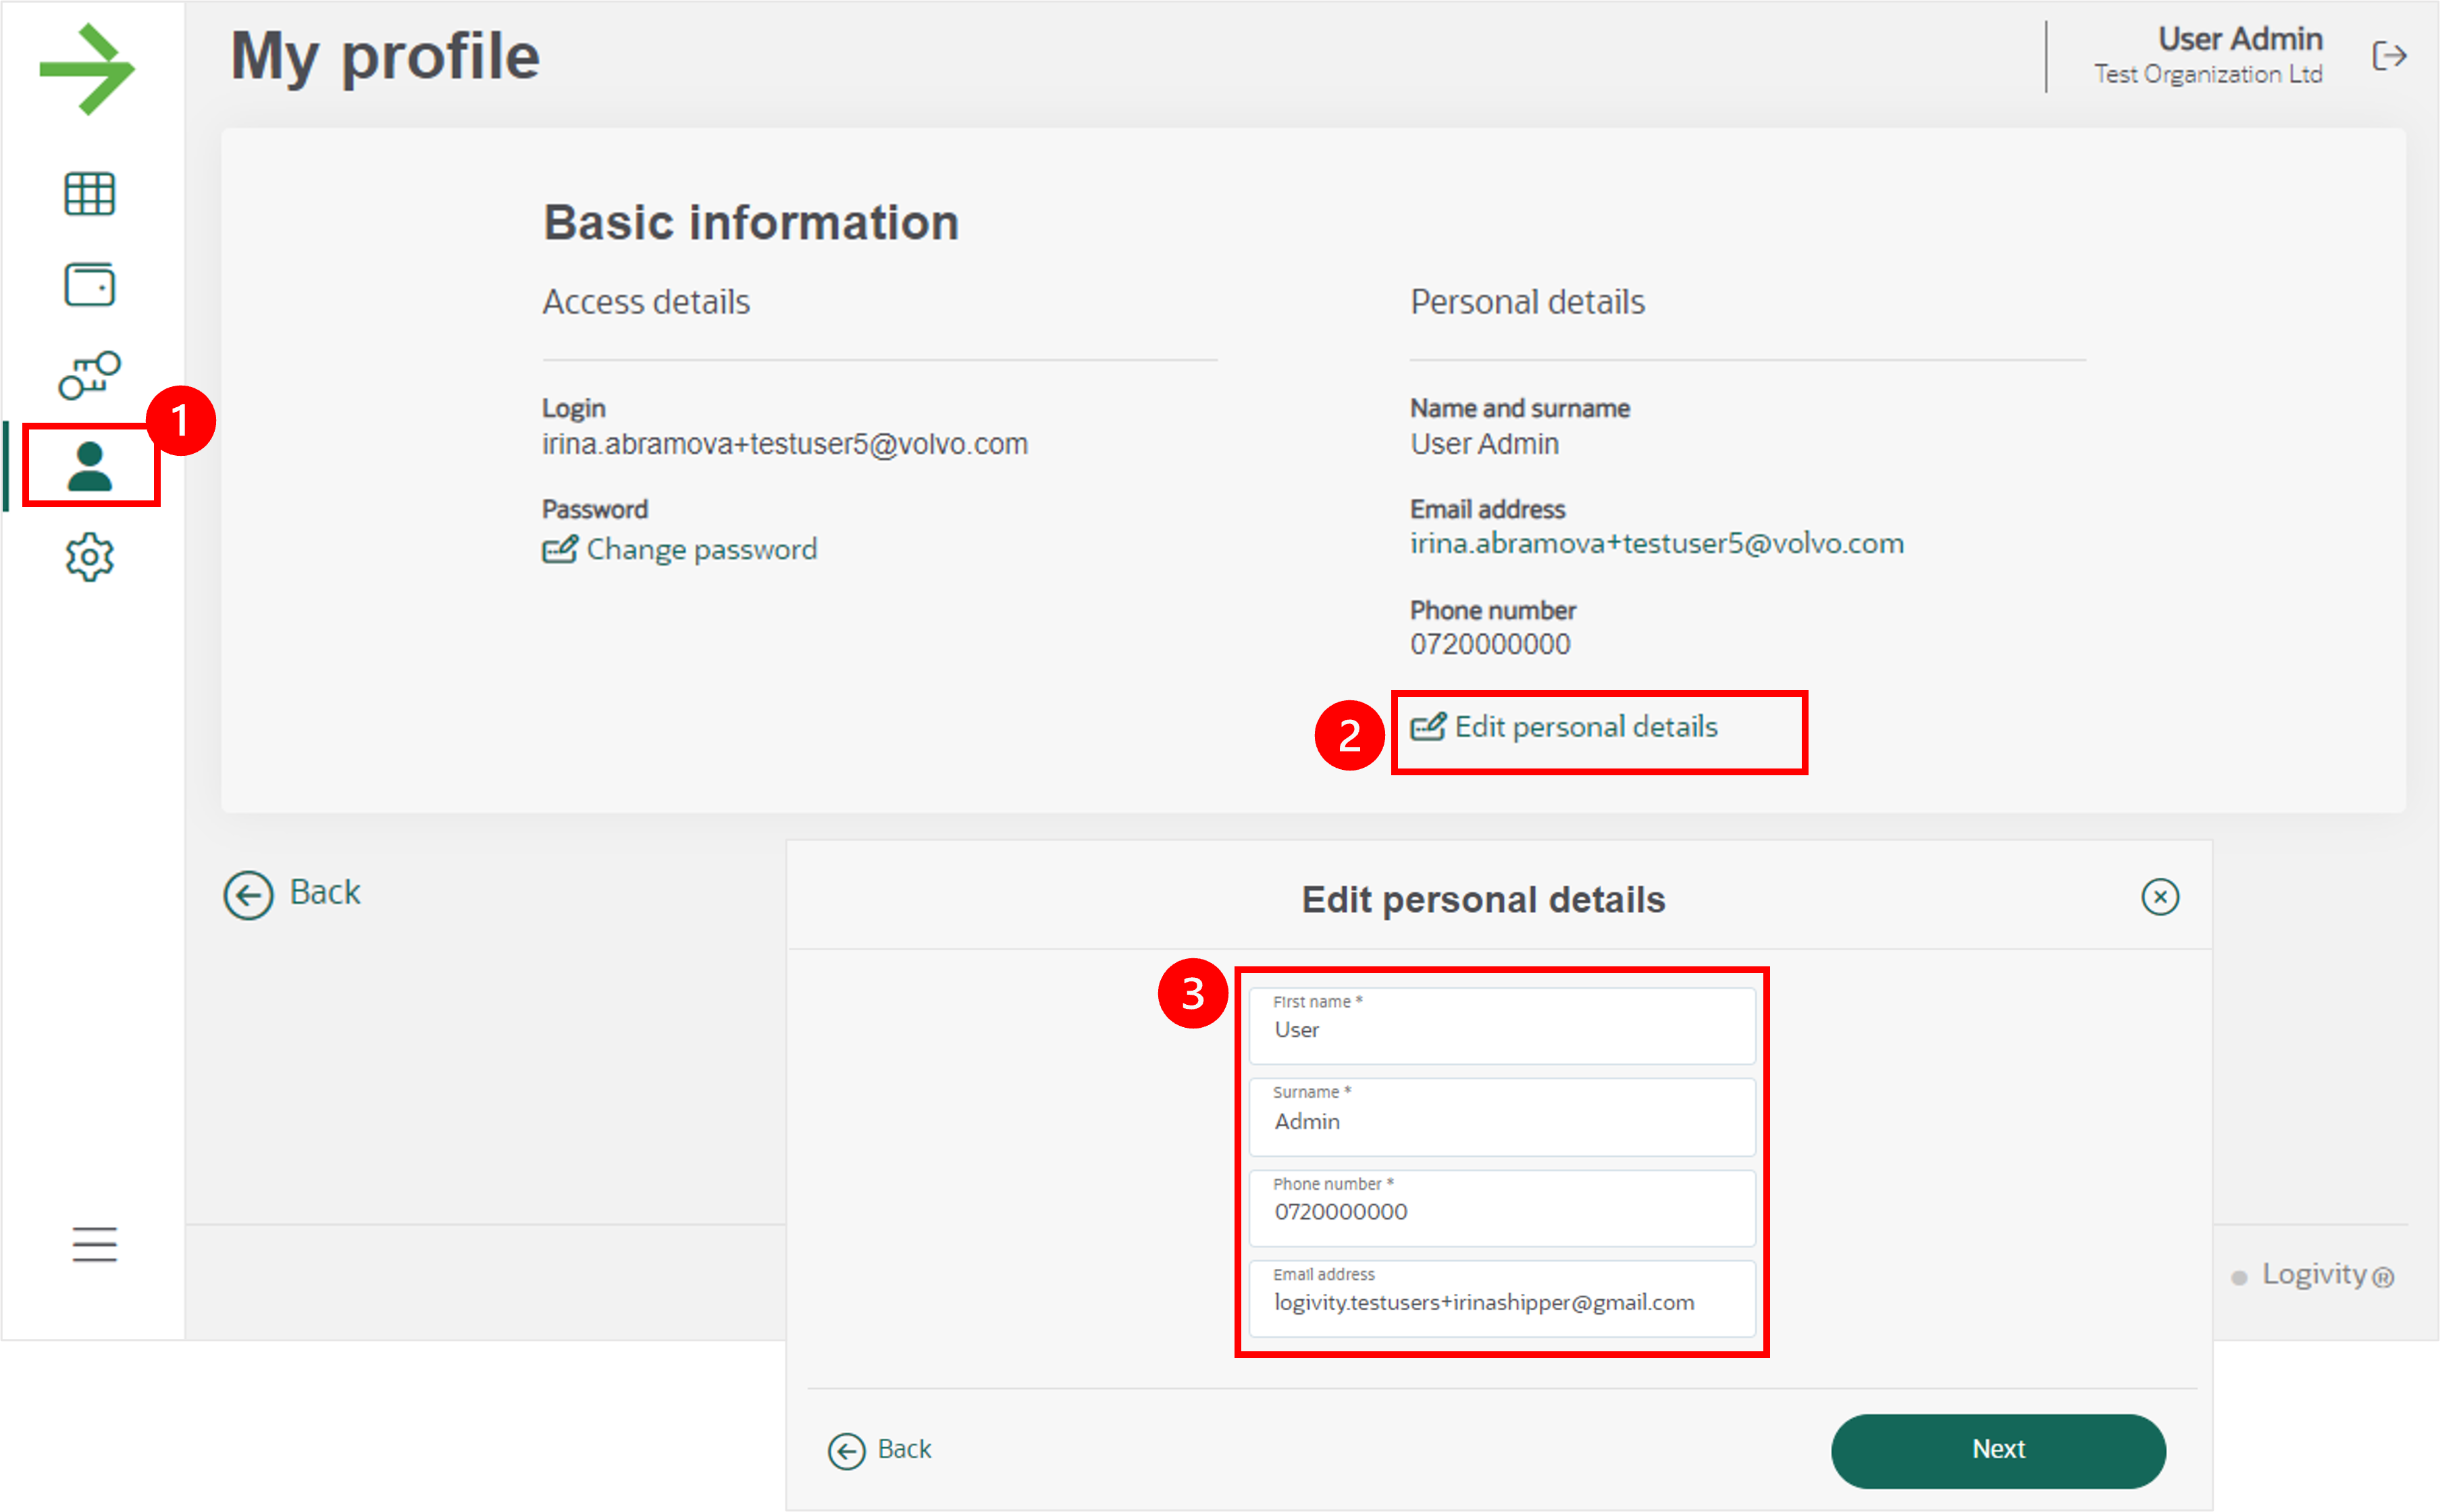
Task: Click the Change password link
Action: [x=680, y=549]
